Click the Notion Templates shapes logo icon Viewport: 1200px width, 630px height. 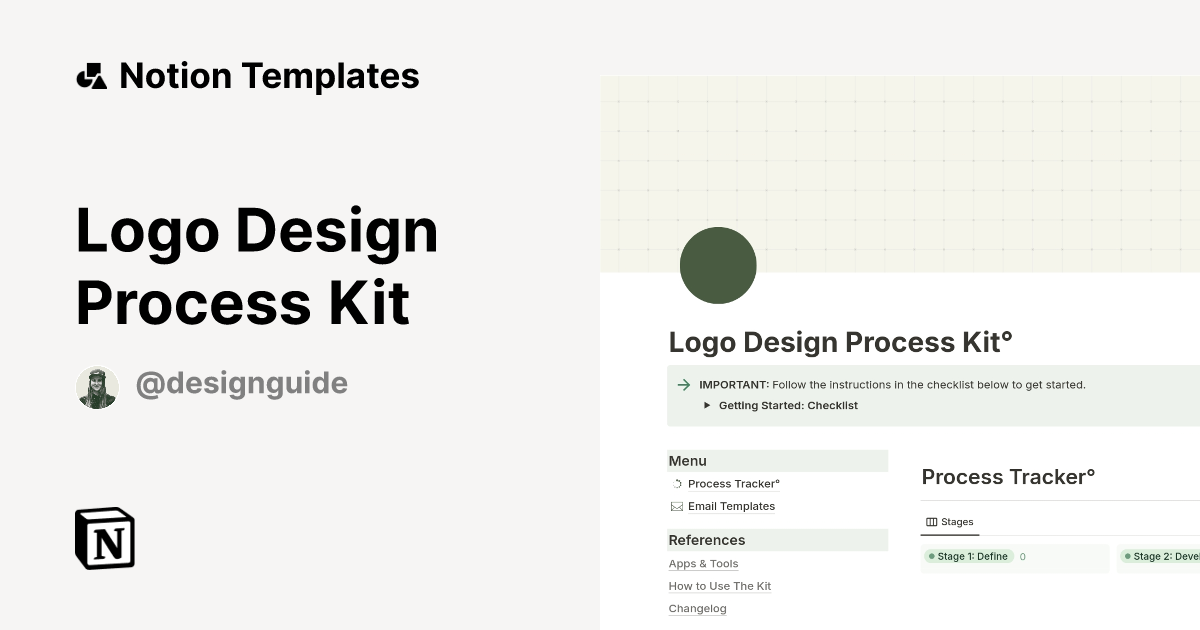[x=92, y=76]
